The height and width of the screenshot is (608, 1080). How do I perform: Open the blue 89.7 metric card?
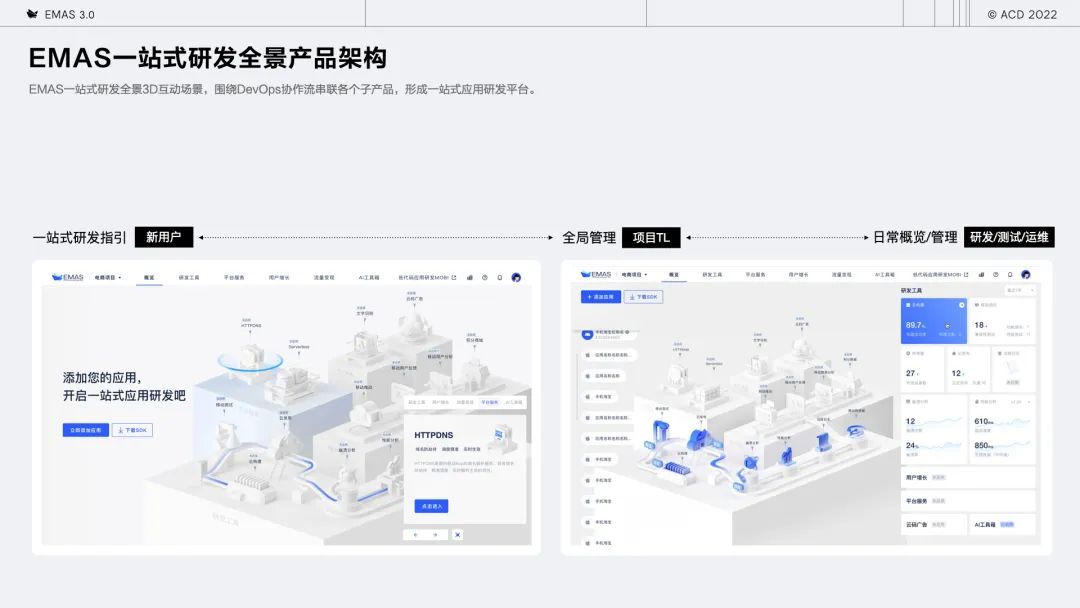(x=933, y=320)
